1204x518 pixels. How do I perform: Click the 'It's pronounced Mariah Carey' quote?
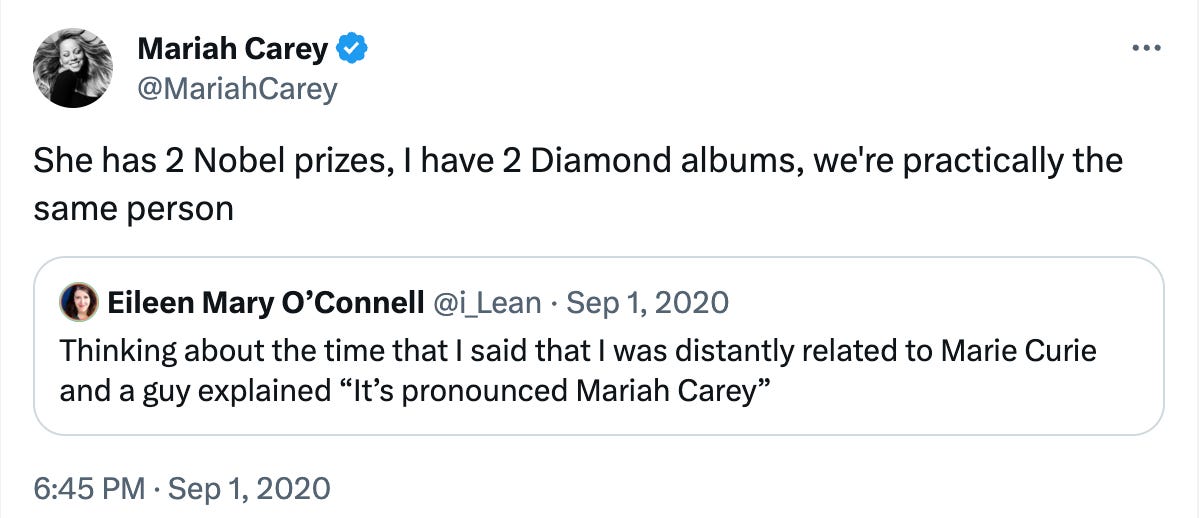coord(560,391)
